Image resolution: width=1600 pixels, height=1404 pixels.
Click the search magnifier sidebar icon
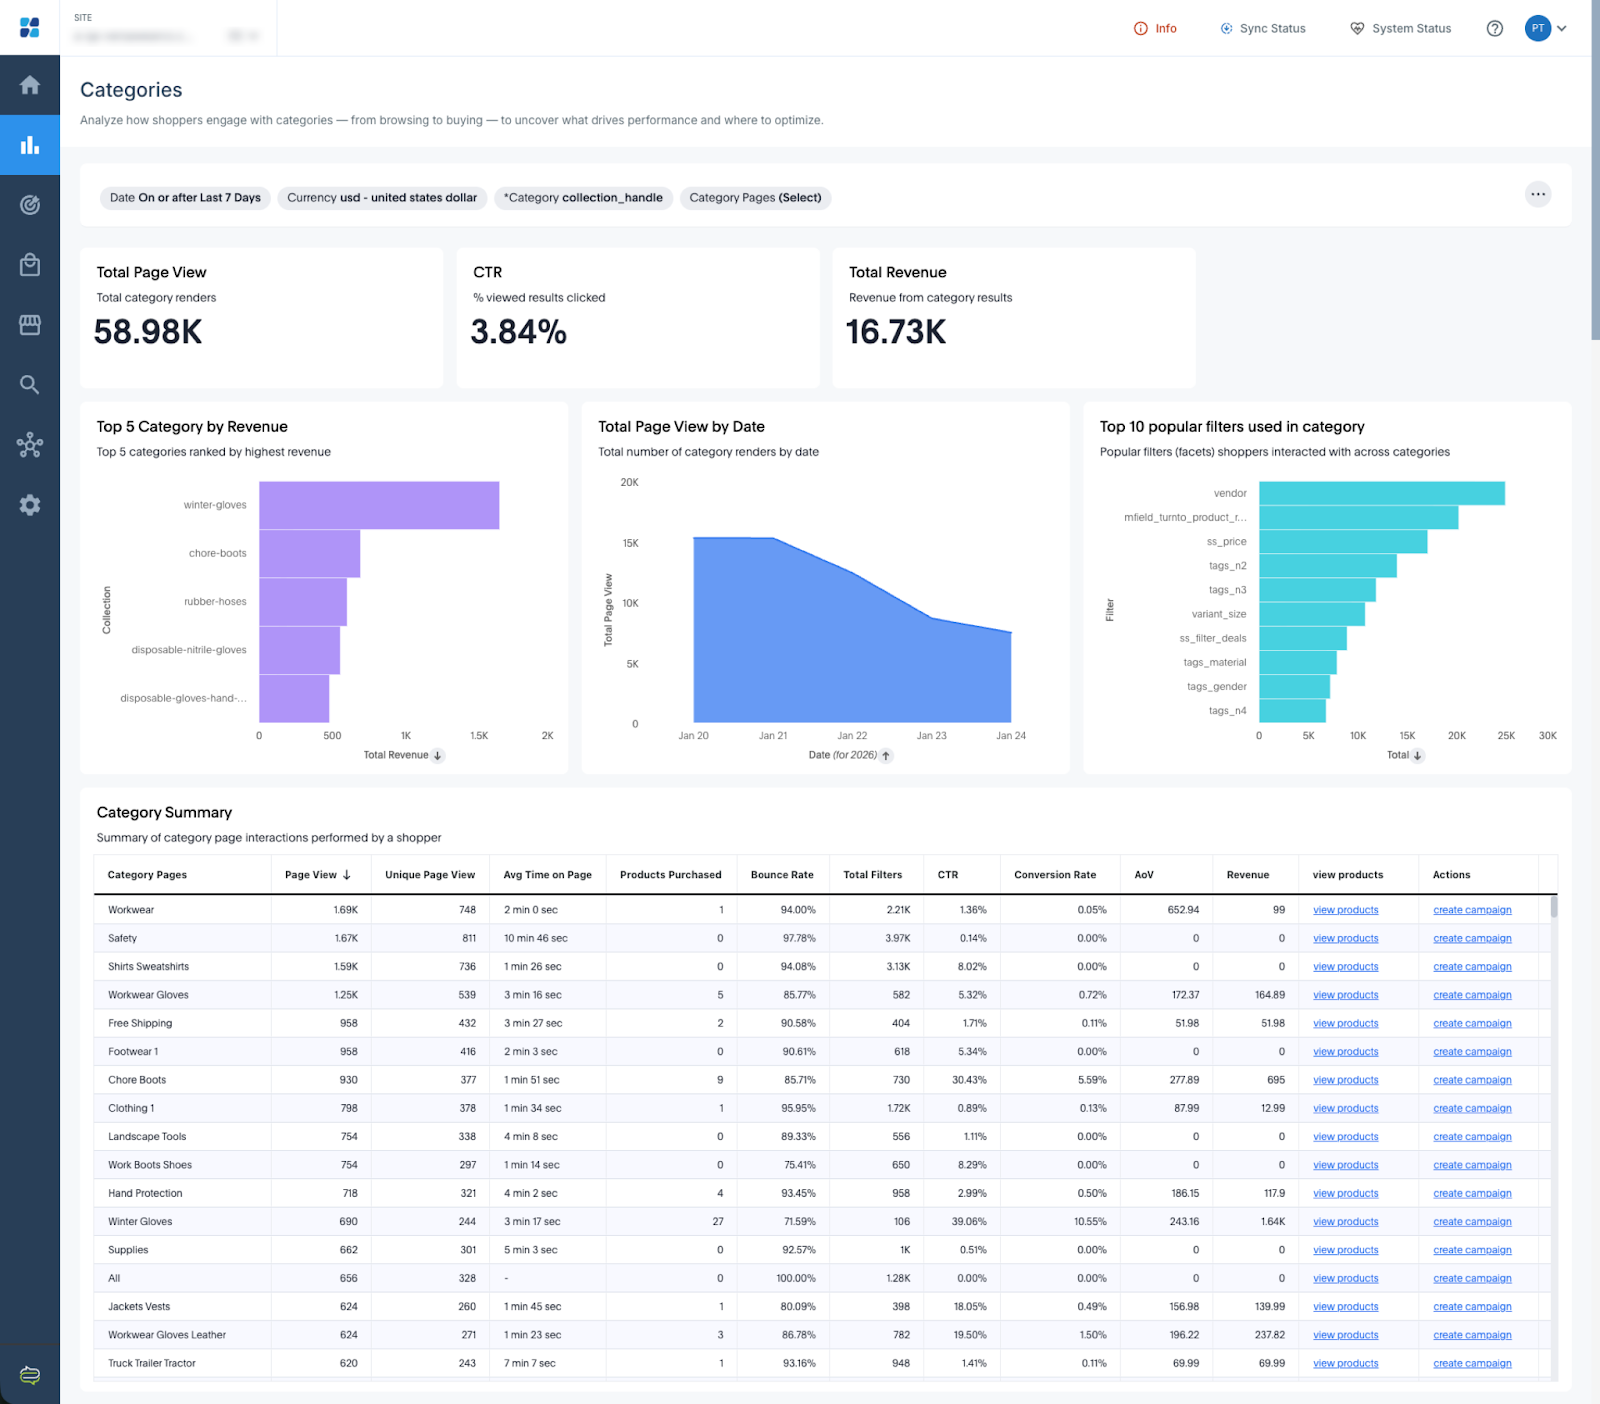[30, 385]
